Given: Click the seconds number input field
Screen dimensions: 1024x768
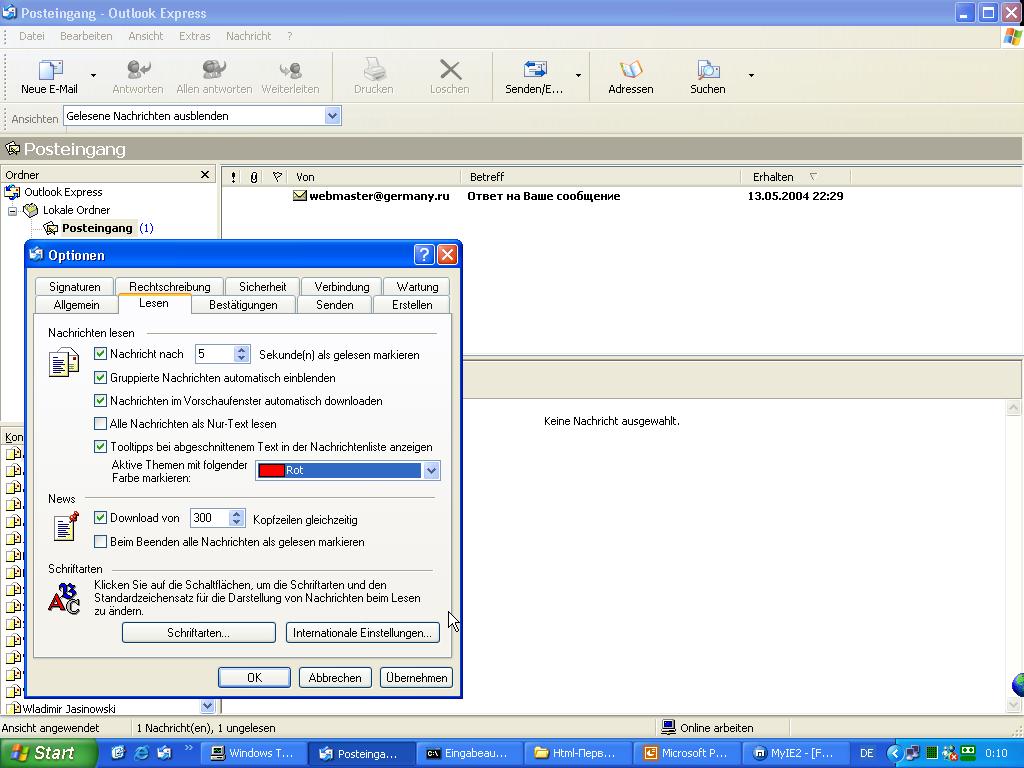Looking at the screenshot, I should (x=215, y=354).
